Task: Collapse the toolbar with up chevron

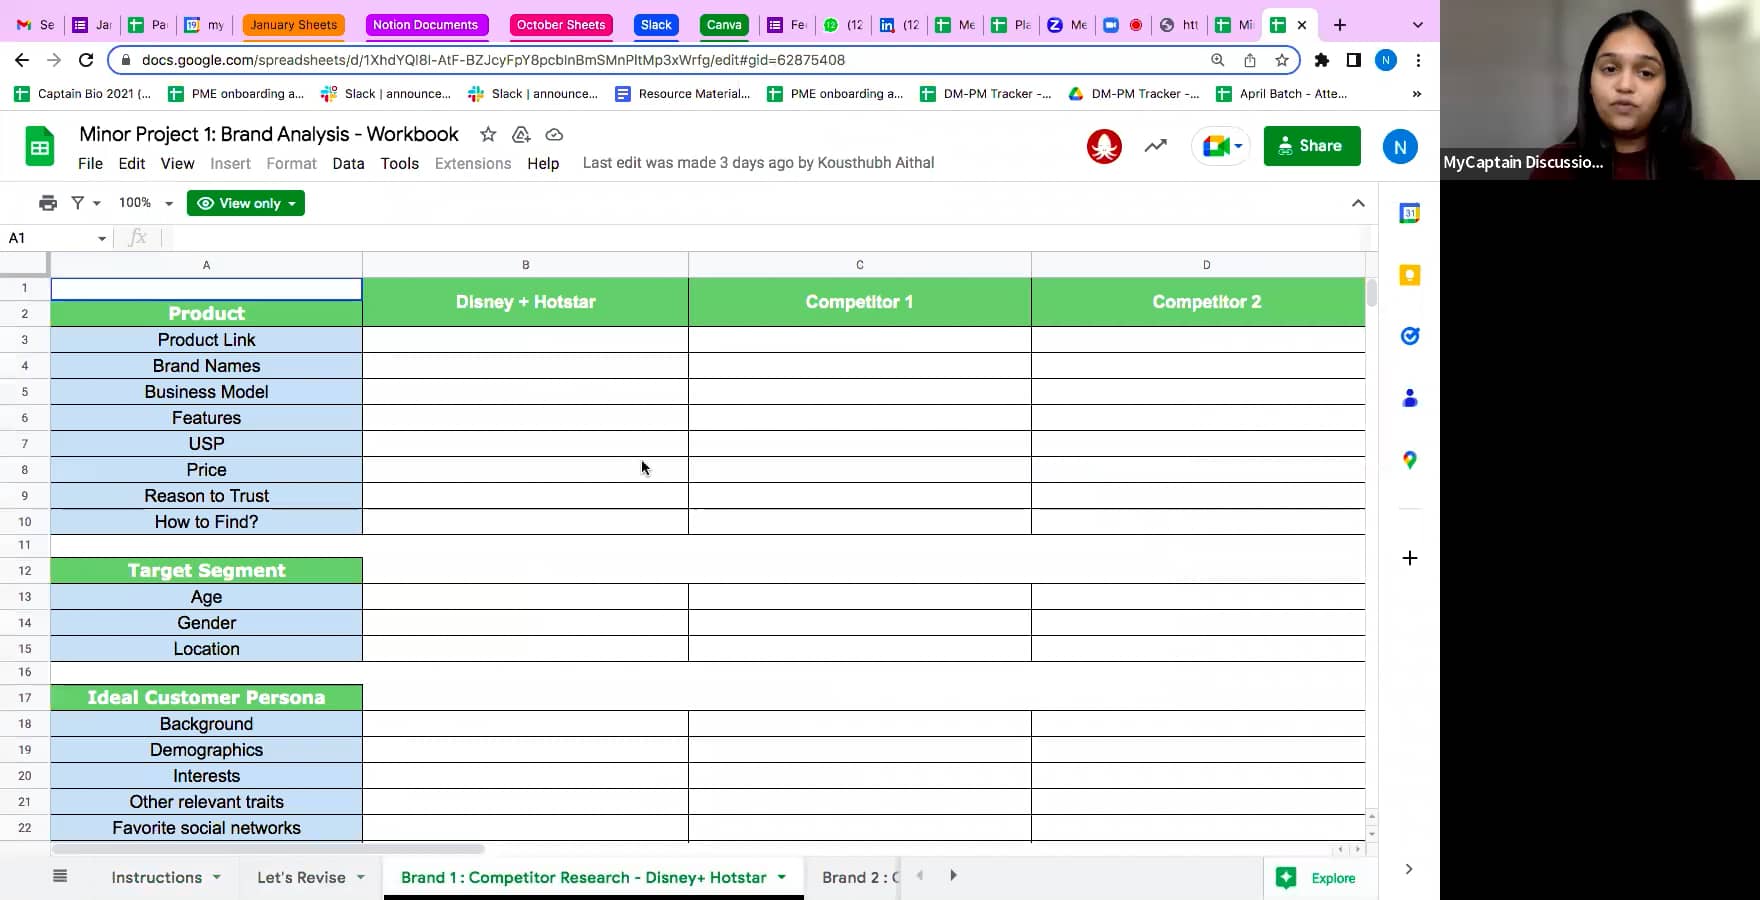Action: click(x=1358, y=203)
